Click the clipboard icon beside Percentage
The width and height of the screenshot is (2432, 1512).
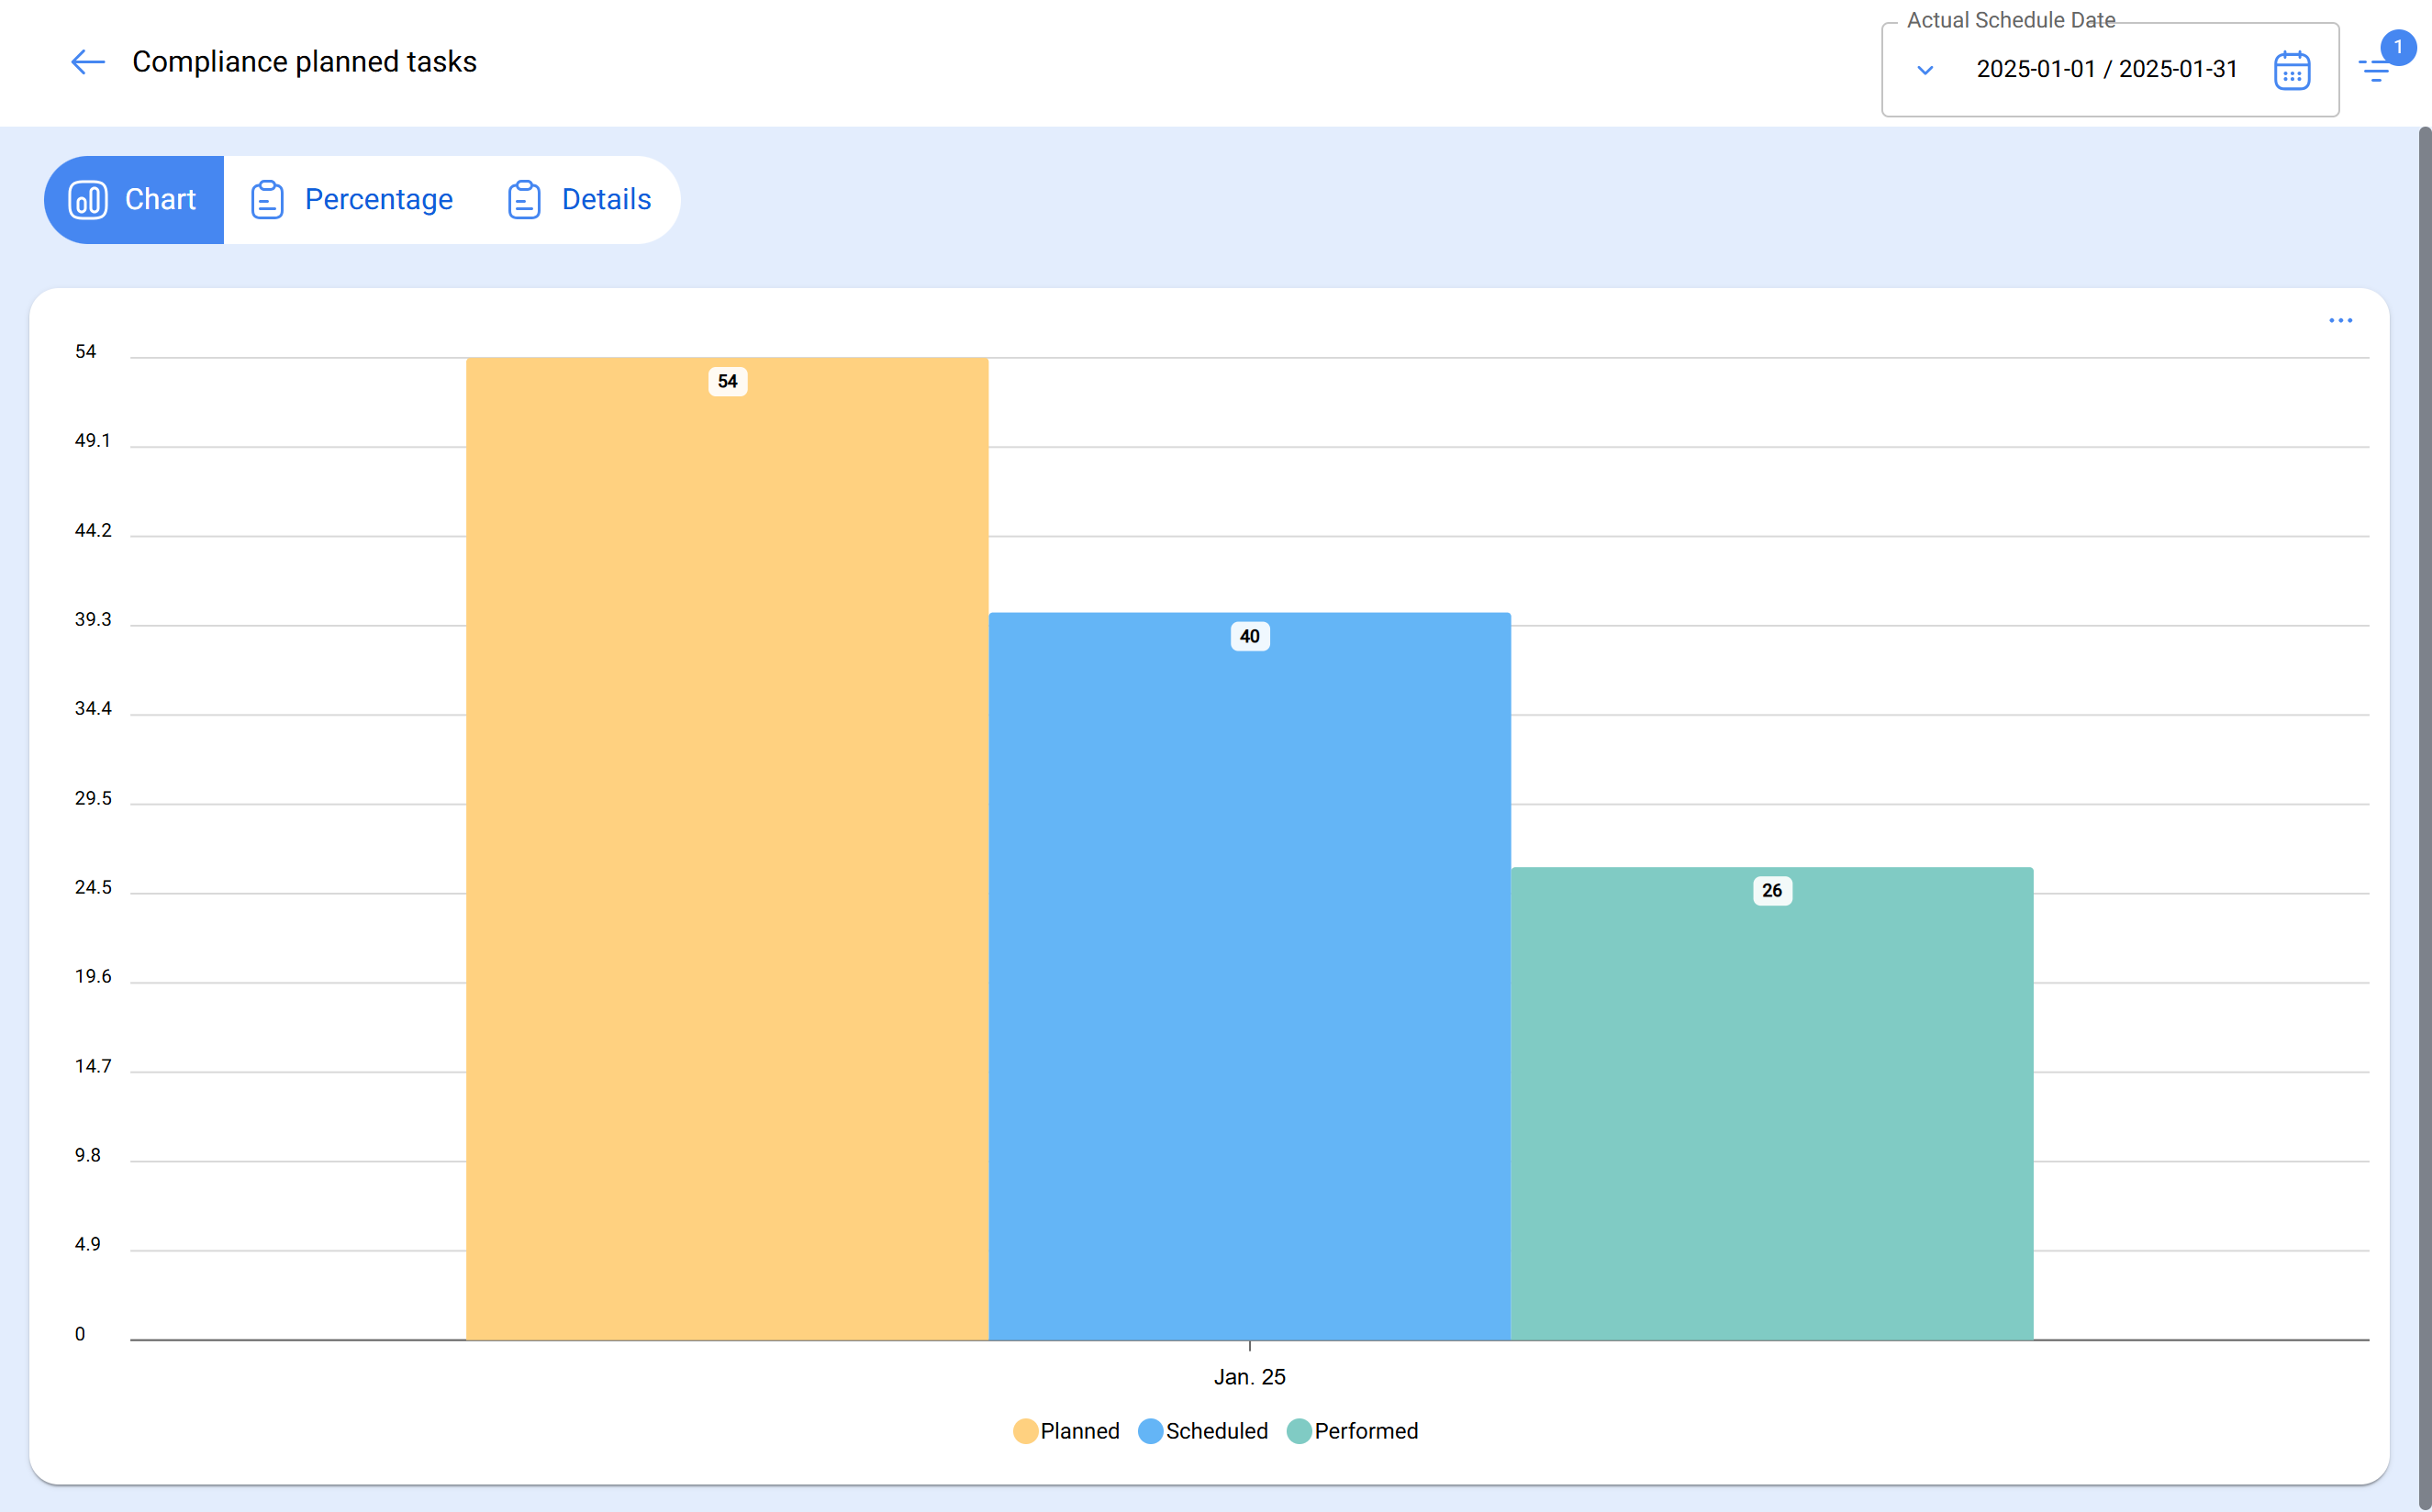tap(267, 200)
